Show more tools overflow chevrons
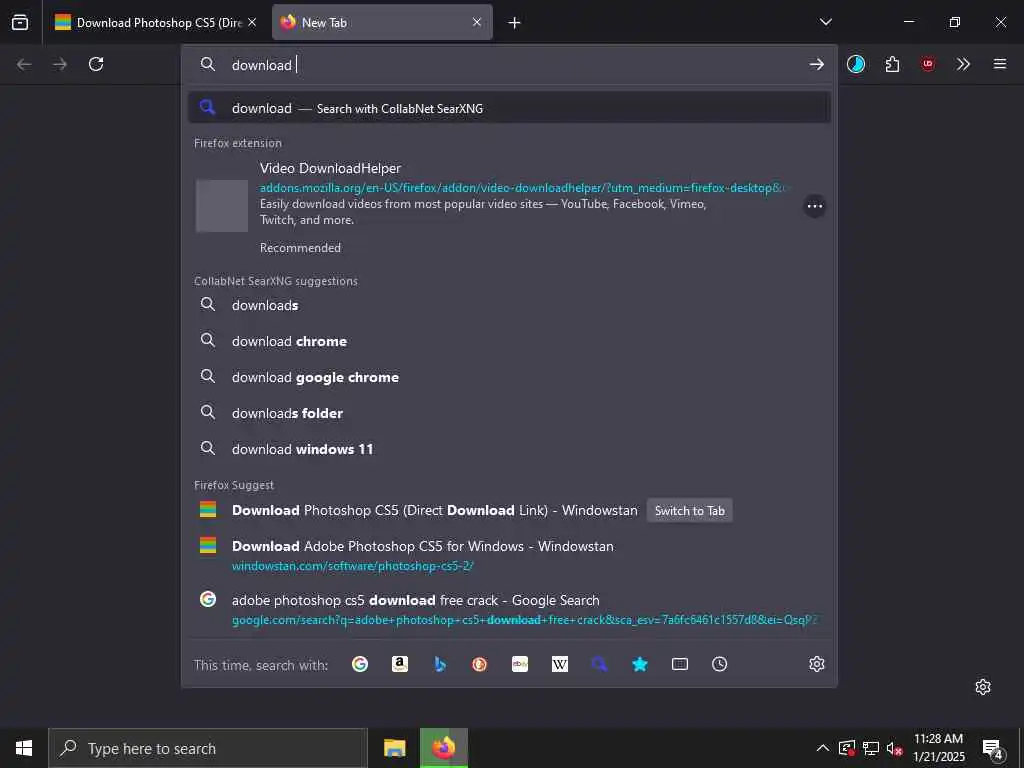The image size is (1024, 768). click(x=963, y=64)
